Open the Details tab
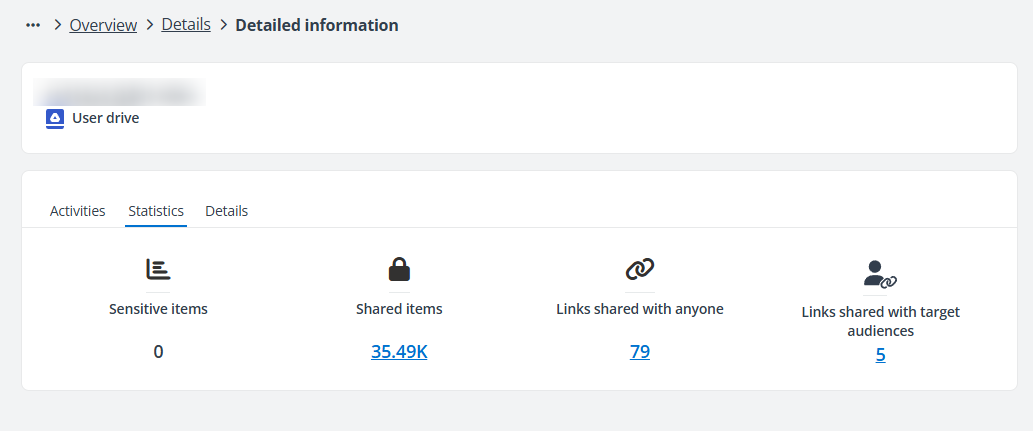This screenshot has height=431, width=1033. point(227,211)
